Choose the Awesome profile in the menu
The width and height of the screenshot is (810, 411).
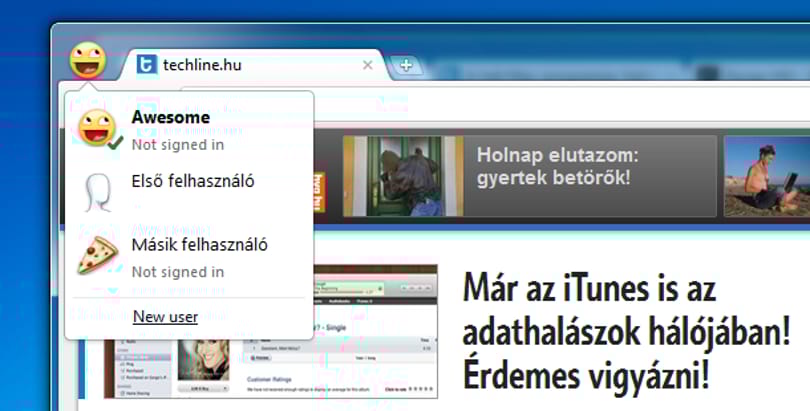click(x=189, y=129)
